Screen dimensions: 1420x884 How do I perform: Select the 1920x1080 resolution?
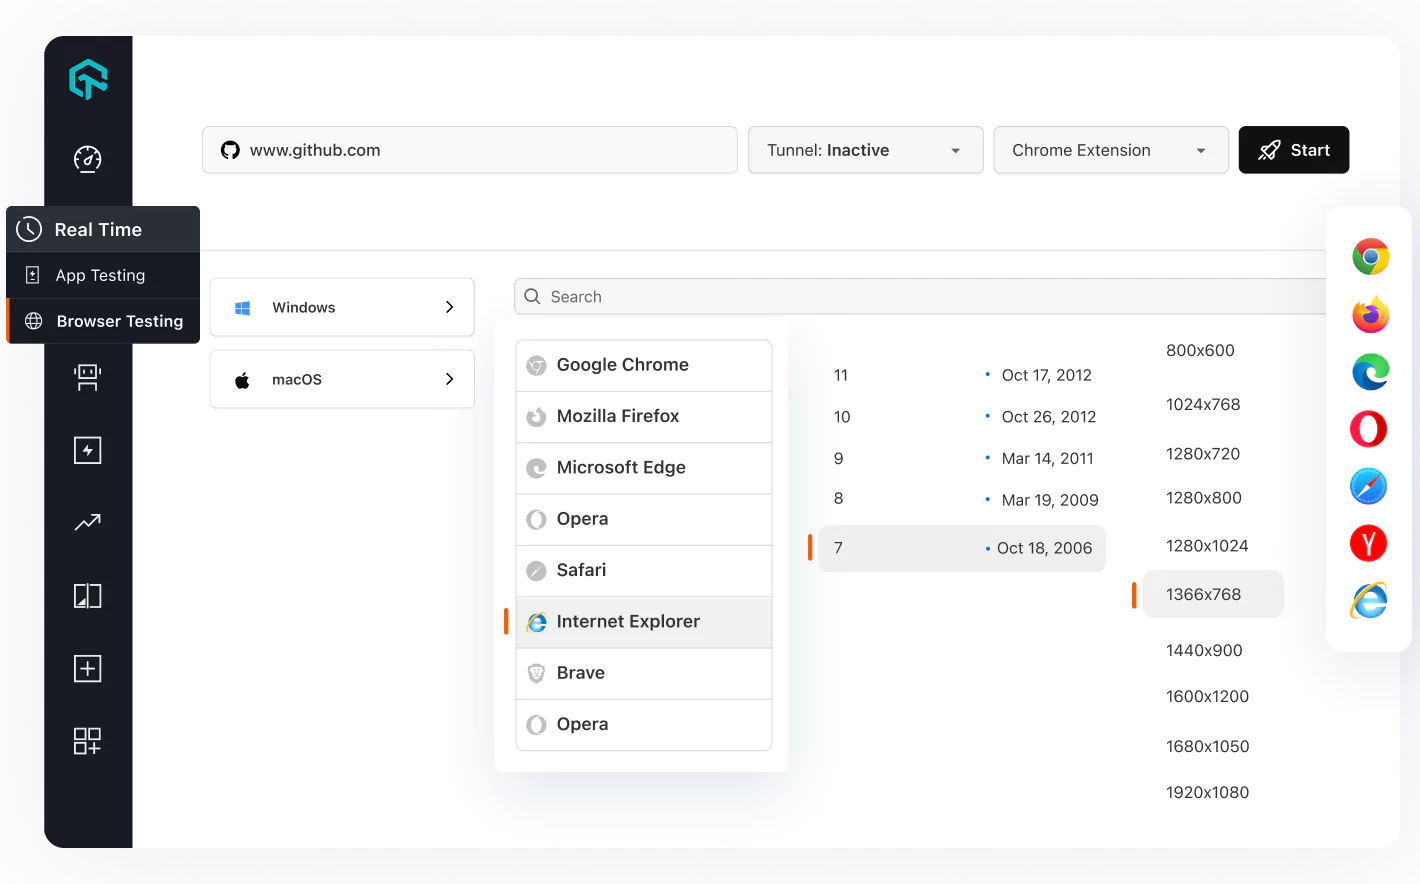pyautogui.click(x=1207, y=792)
